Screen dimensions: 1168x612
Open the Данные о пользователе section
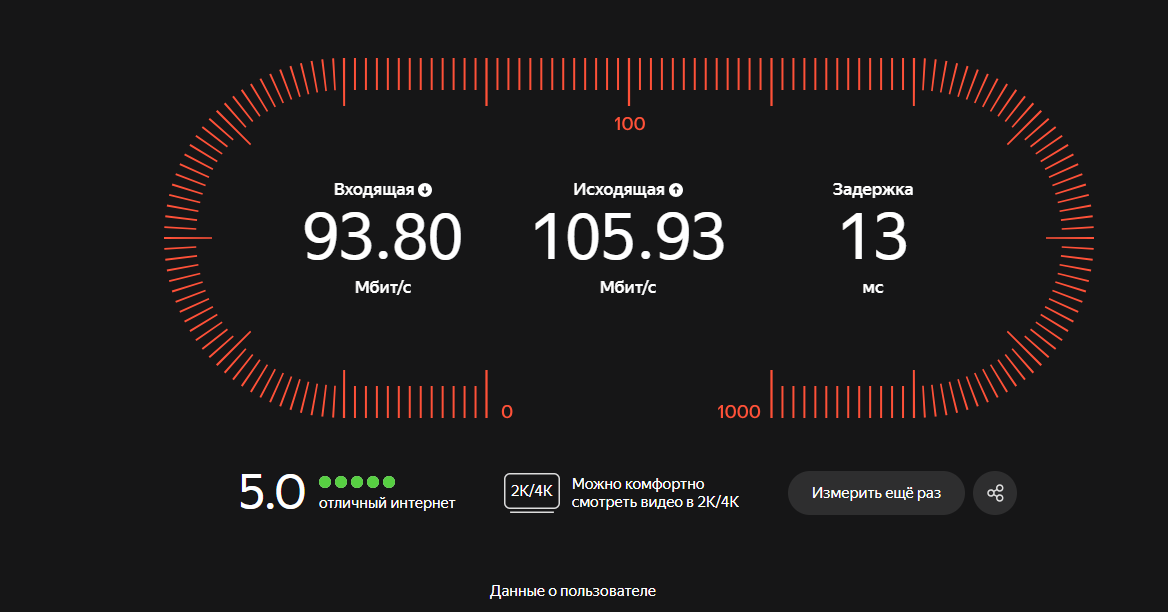point(573,591)
